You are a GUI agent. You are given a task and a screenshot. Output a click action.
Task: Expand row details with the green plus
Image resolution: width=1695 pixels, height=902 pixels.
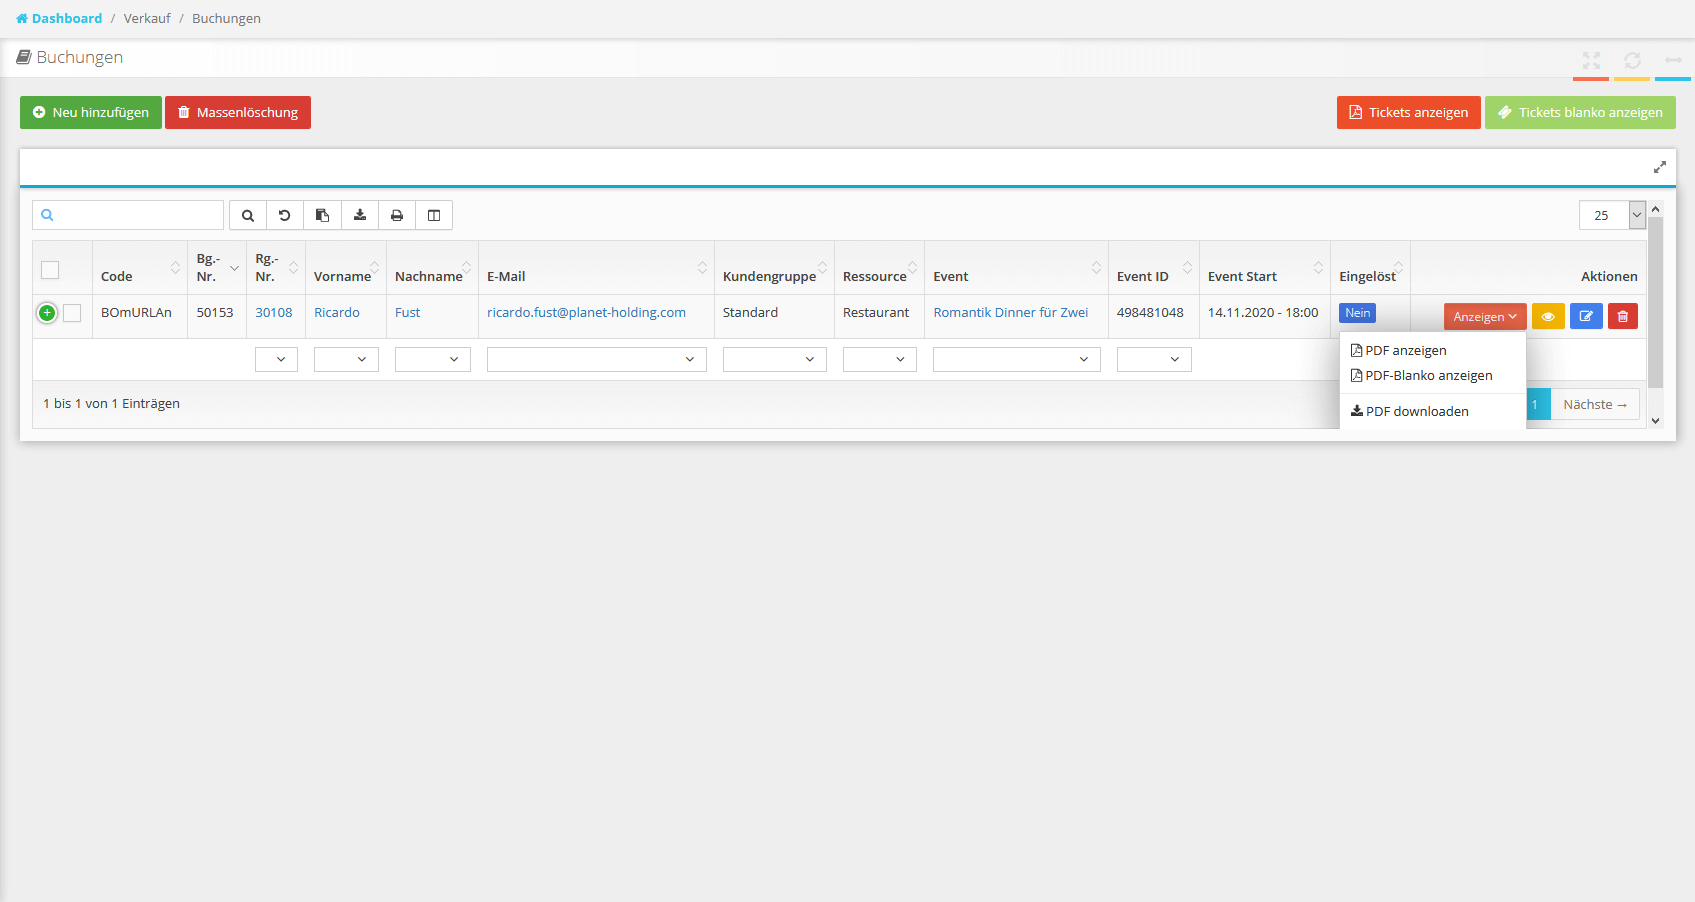coord(47,313)
